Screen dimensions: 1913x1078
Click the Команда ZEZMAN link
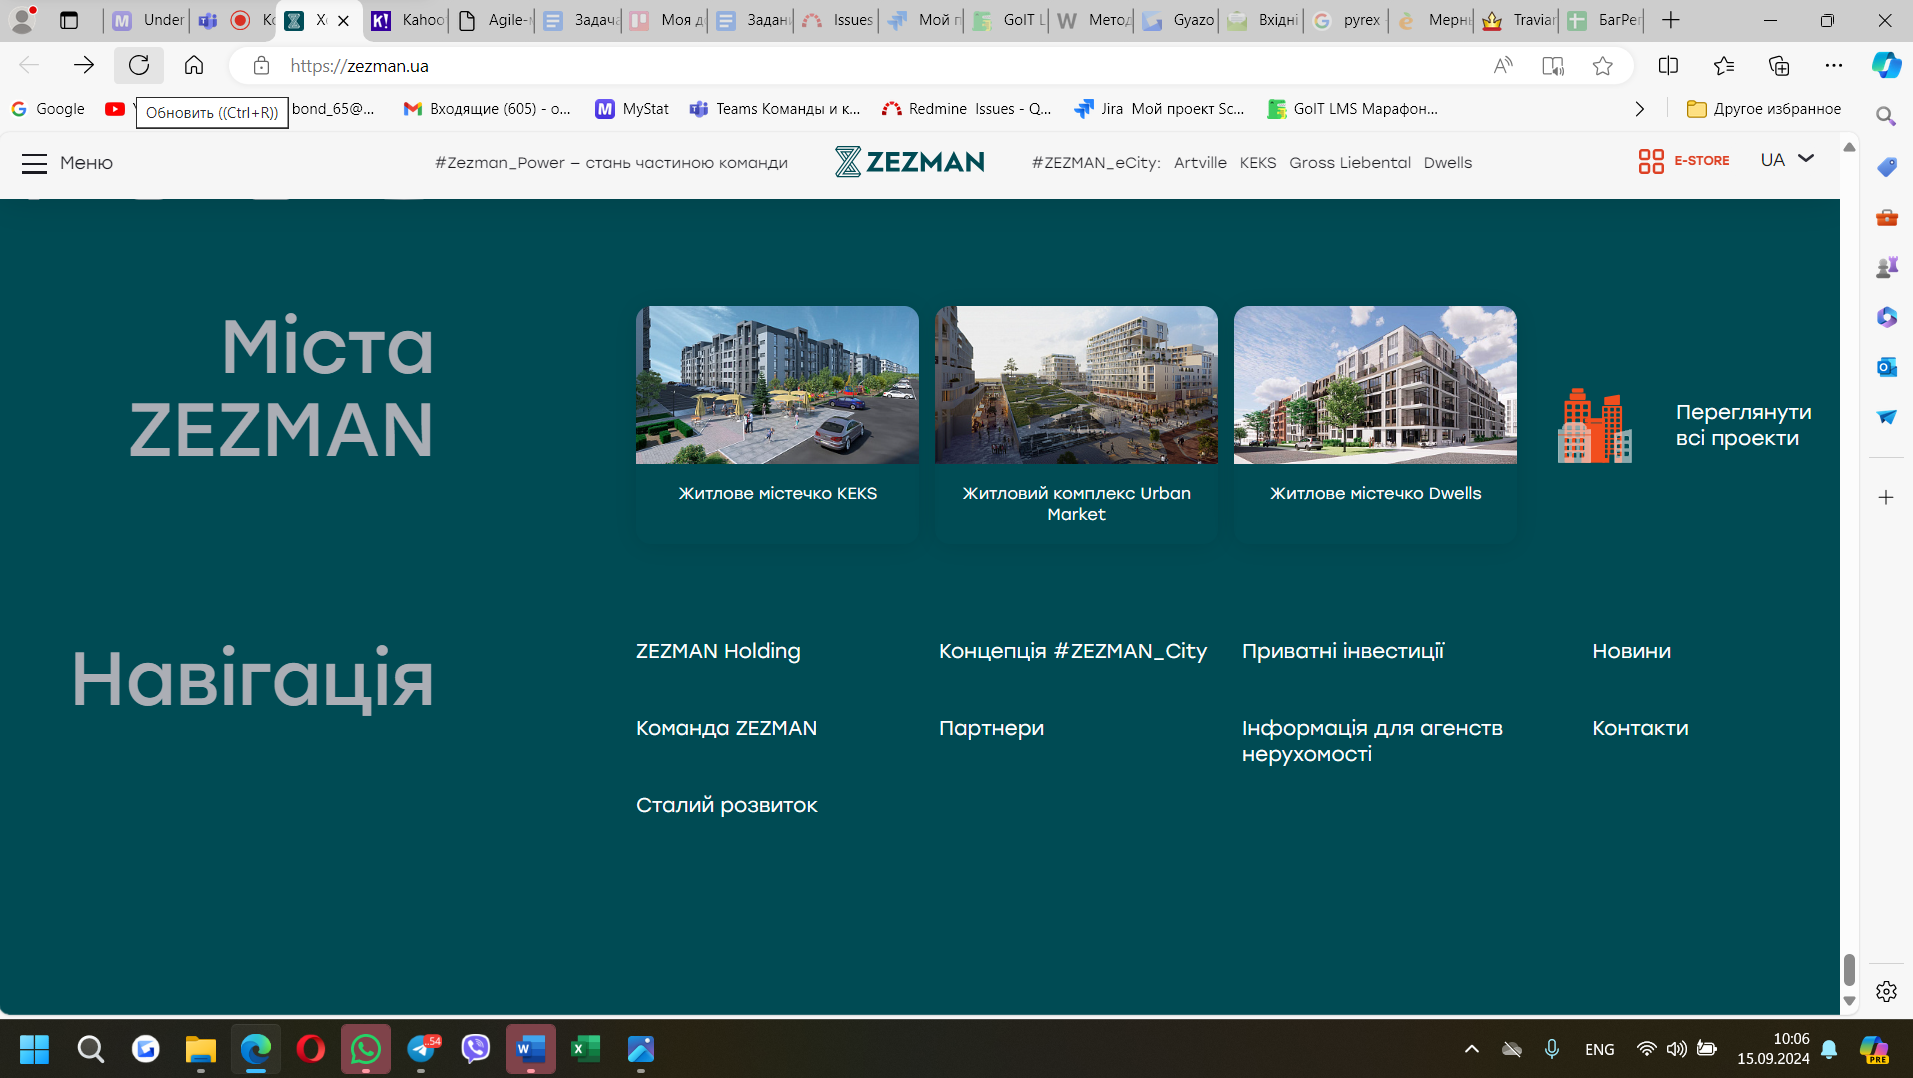(726, 728)
